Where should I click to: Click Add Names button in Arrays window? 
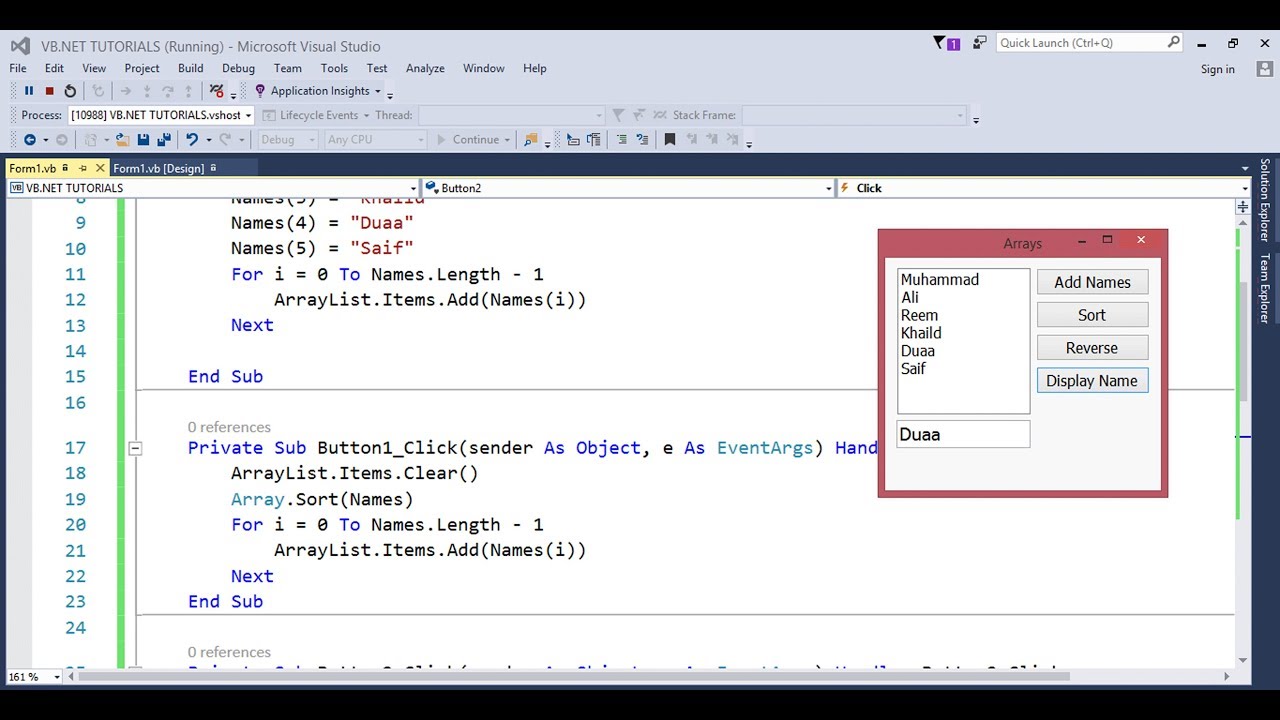pyautogui.click(x=1092, y=283)
